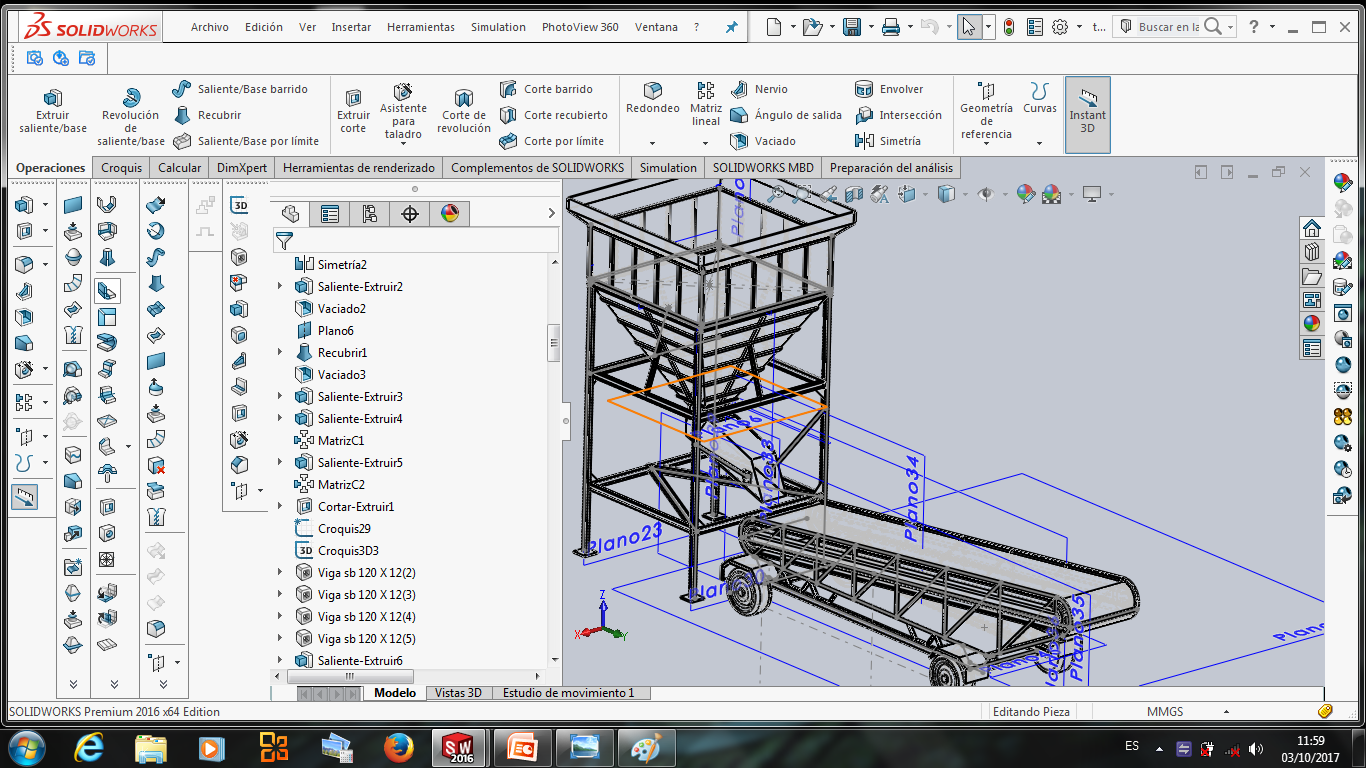Viewport: 1366px width, 768px height.
Task: Open Redondeo dropdown arrow
Action: pos(653,143)
